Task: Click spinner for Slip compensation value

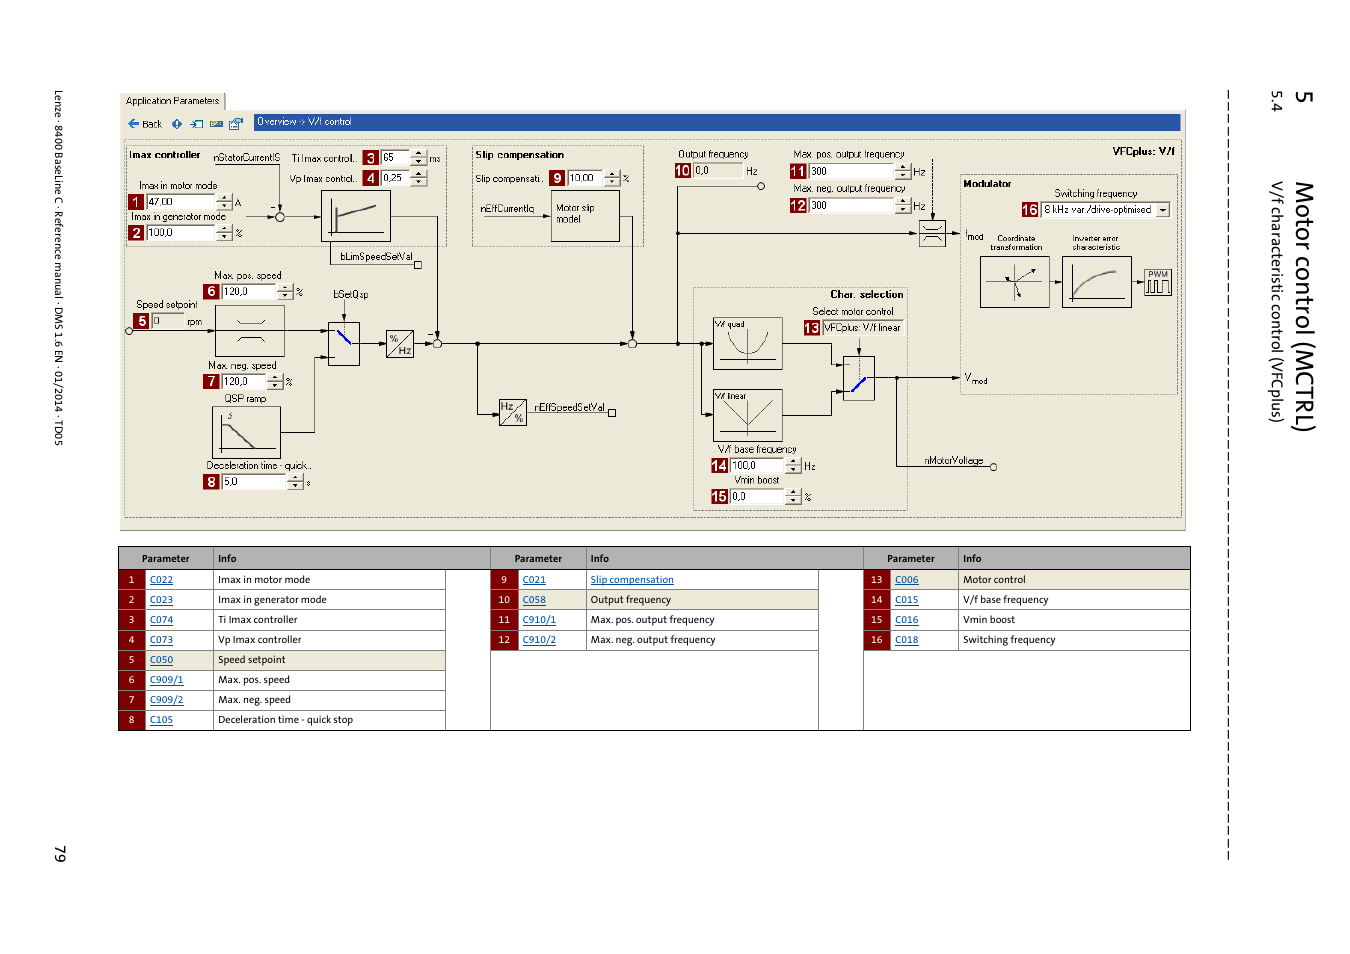Action: pyautogui.click(x=612, y=178)
